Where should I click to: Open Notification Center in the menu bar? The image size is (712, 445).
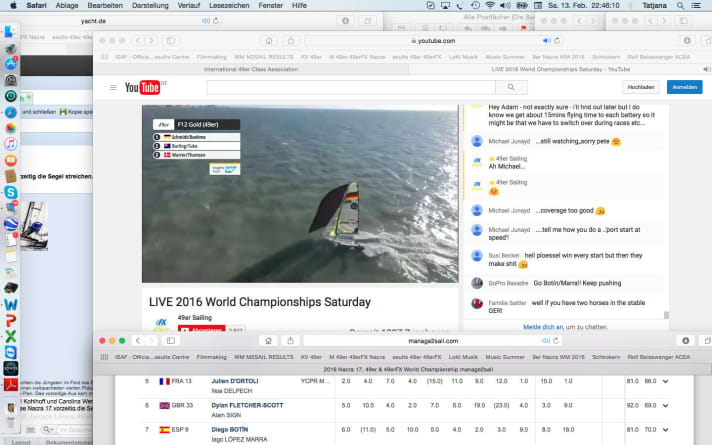(x=696, y=5)
